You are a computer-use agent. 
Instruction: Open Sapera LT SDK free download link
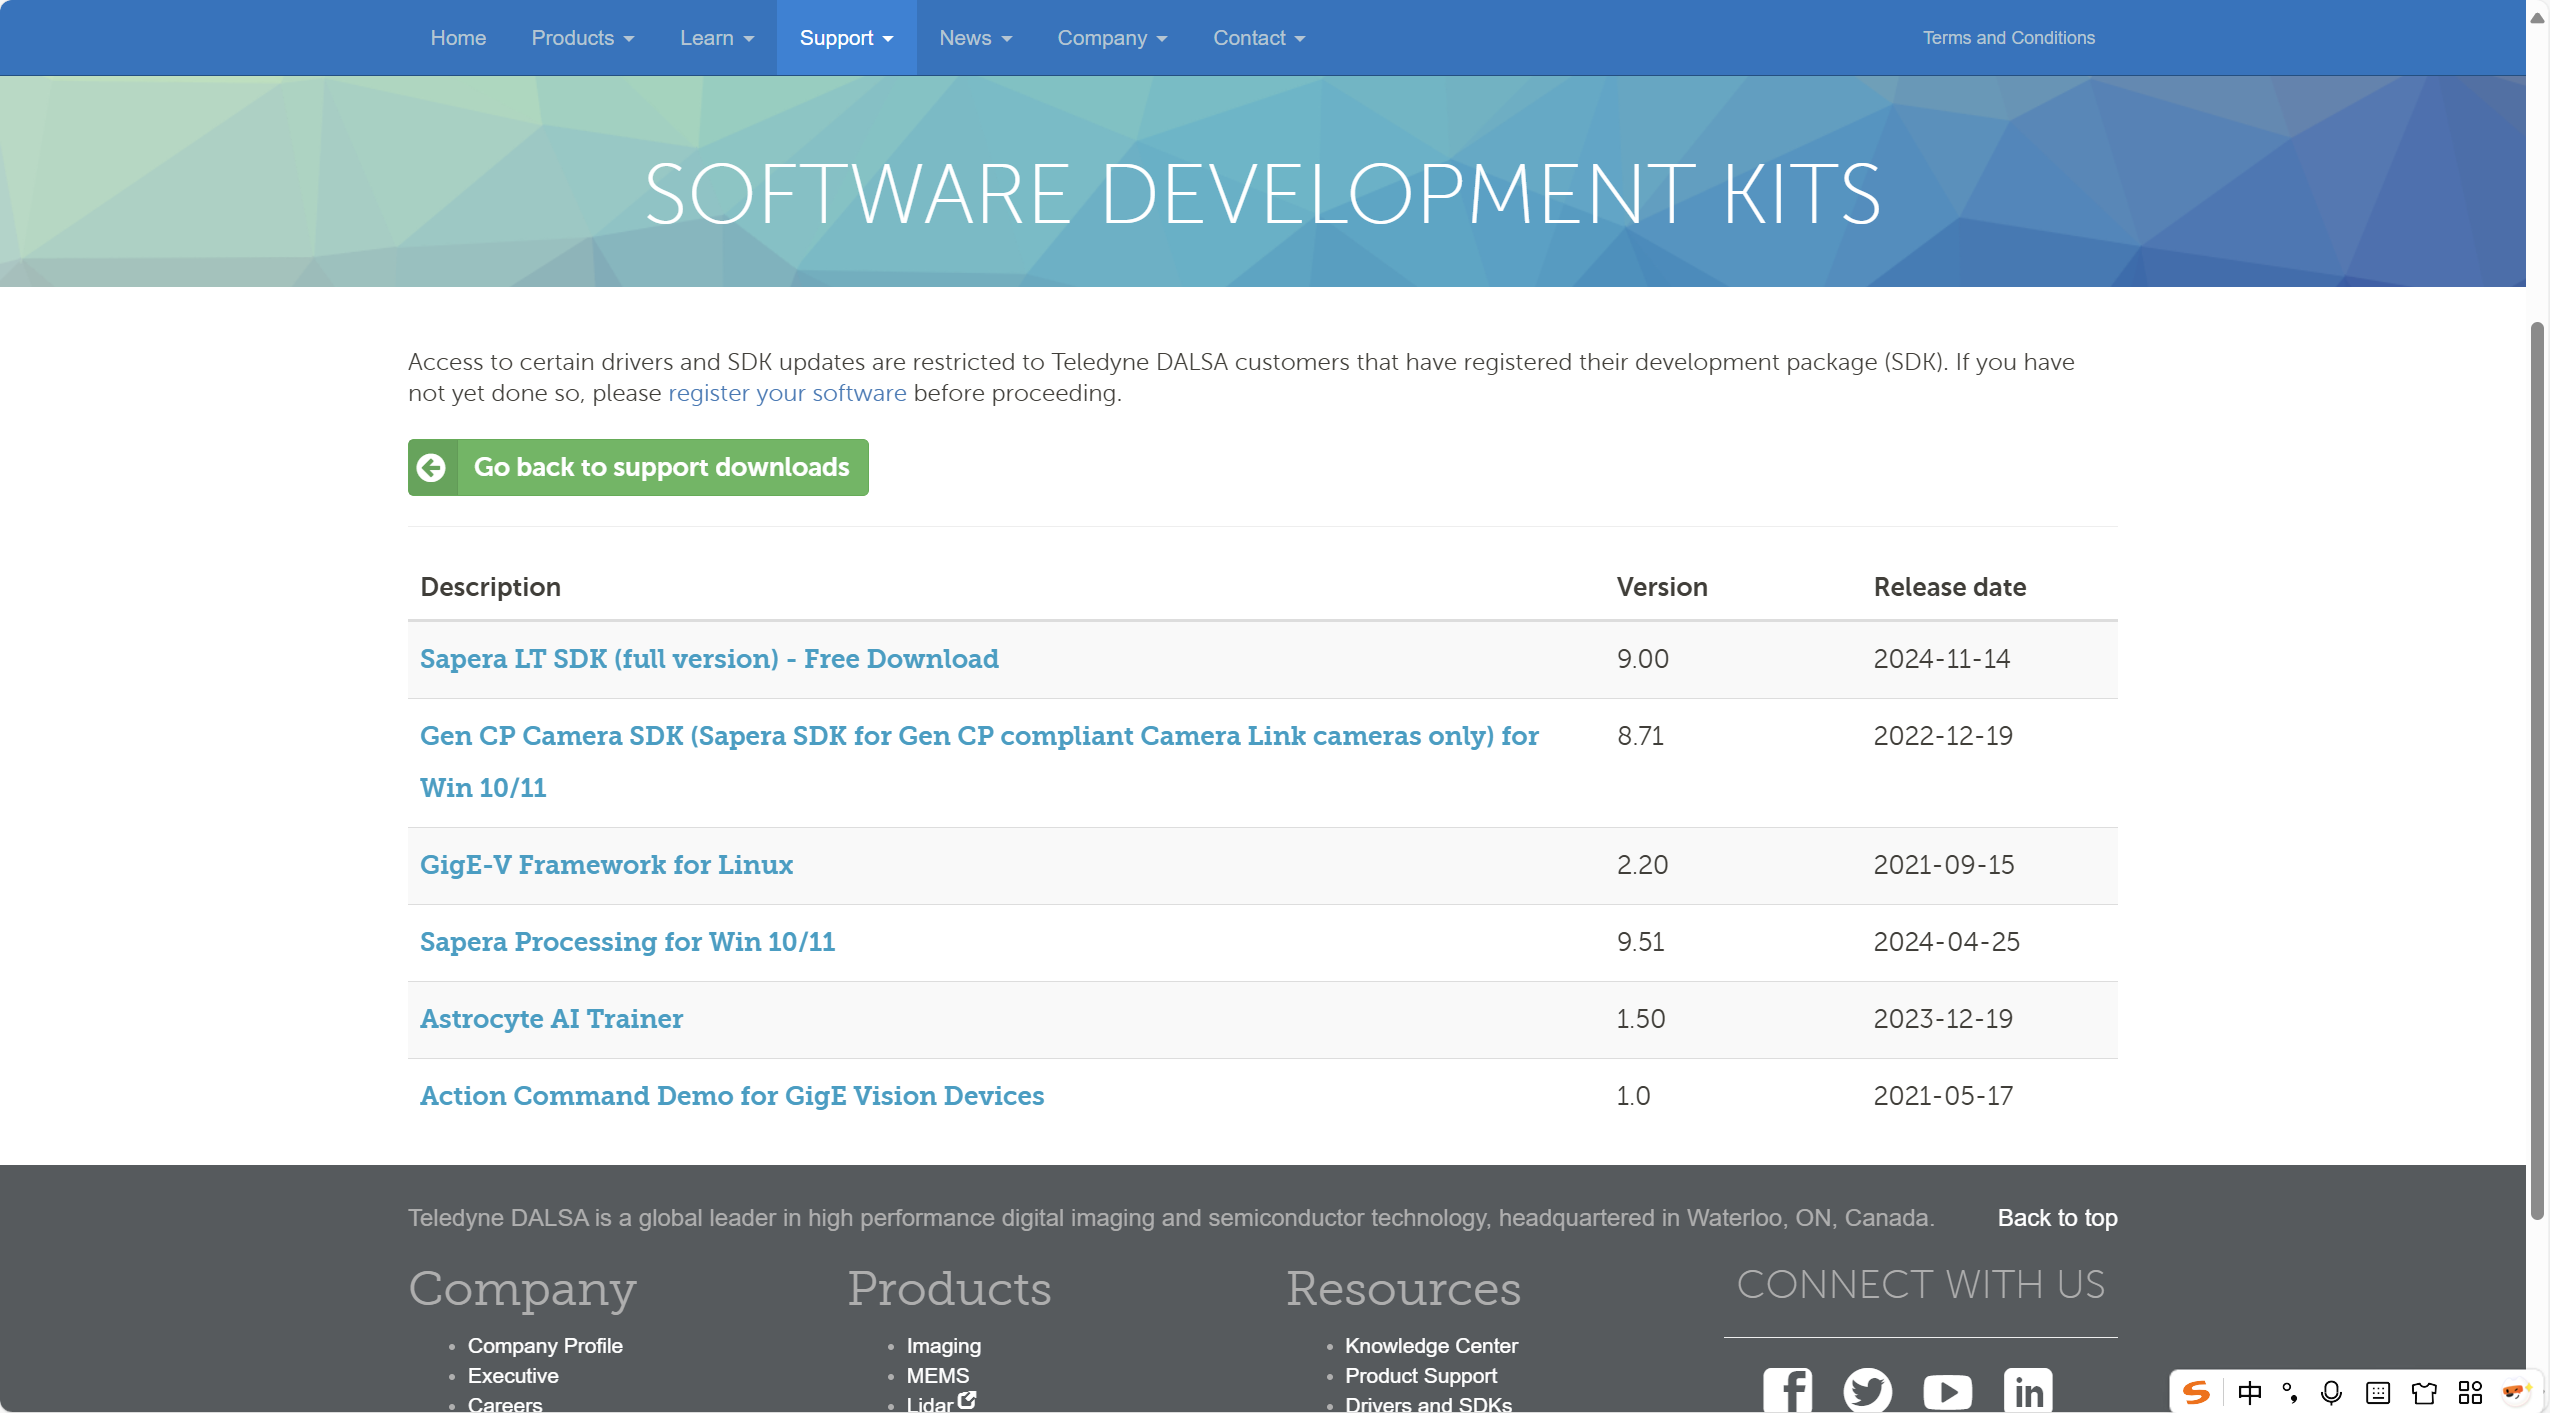(x=709, y=659)
